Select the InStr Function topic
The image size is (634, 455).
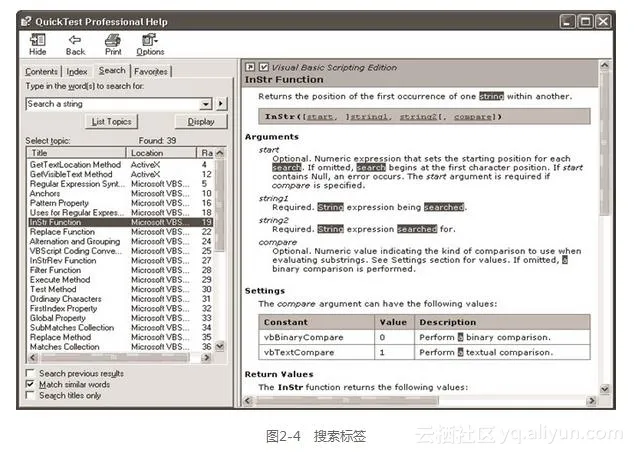click(120, 222)
